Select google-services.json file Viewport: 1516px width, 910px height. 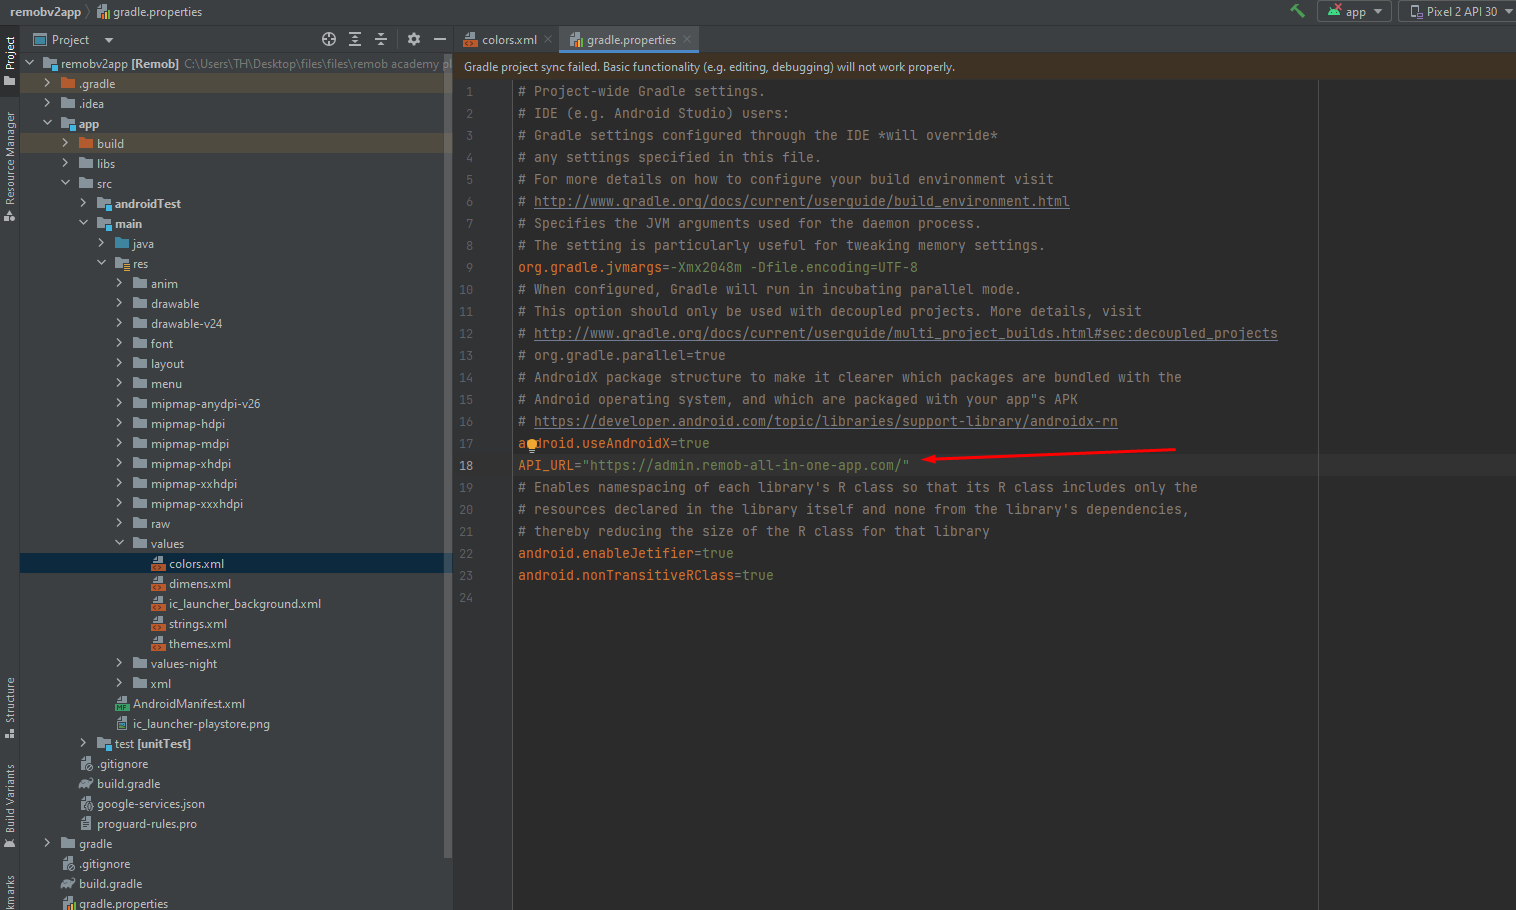[151, 804]
